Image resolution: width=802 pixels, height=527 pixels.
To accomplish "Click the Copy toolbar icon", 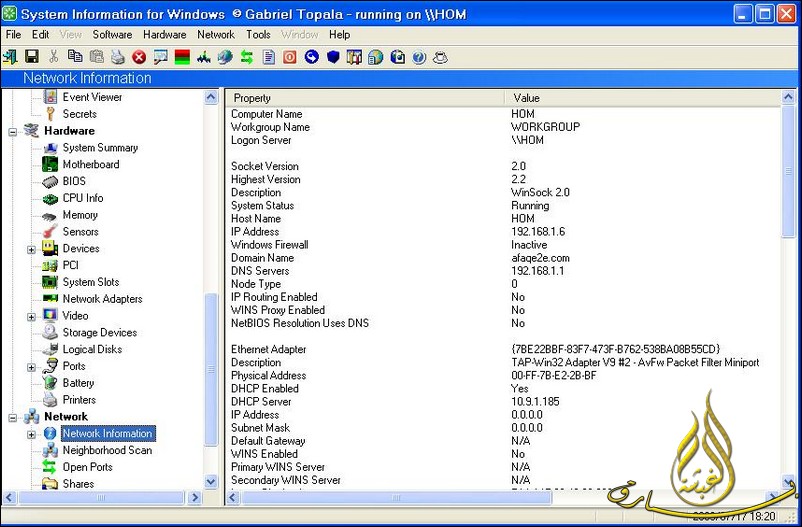I will point(75,57).
